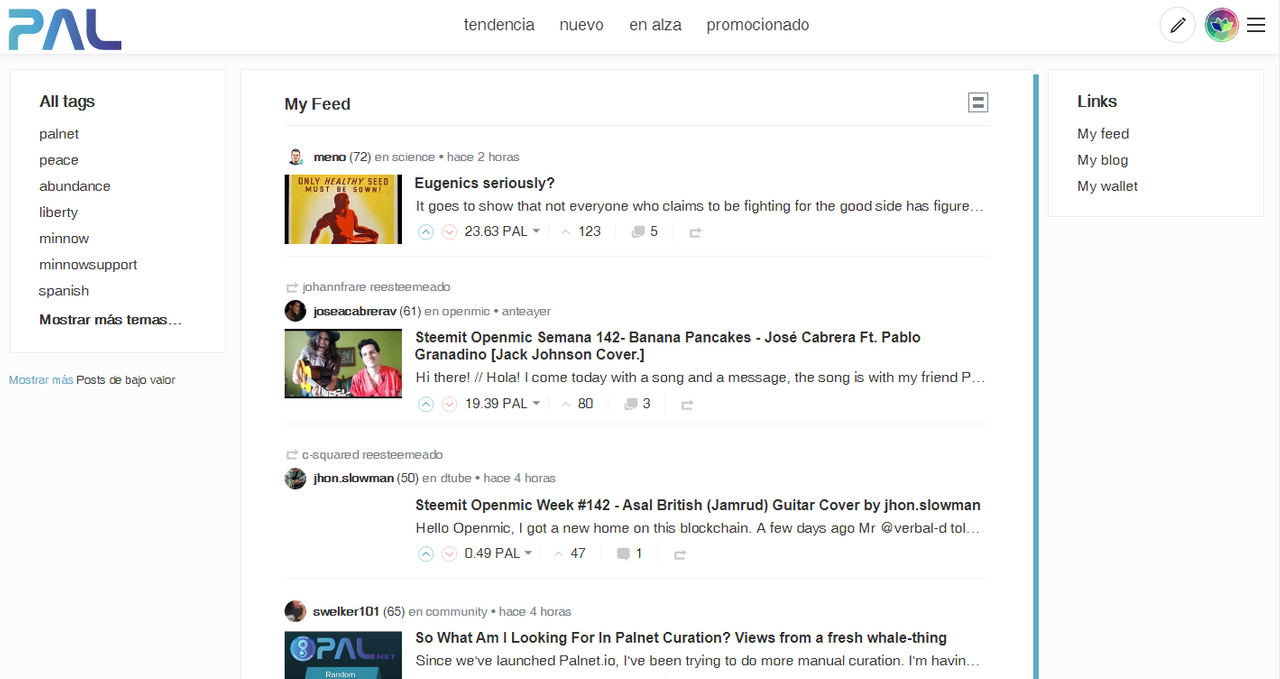Image resolution: width=1280 pixels, height=679 pixels.
Task: Click the pencil compose post icon
Action: tap(1177, 25)
